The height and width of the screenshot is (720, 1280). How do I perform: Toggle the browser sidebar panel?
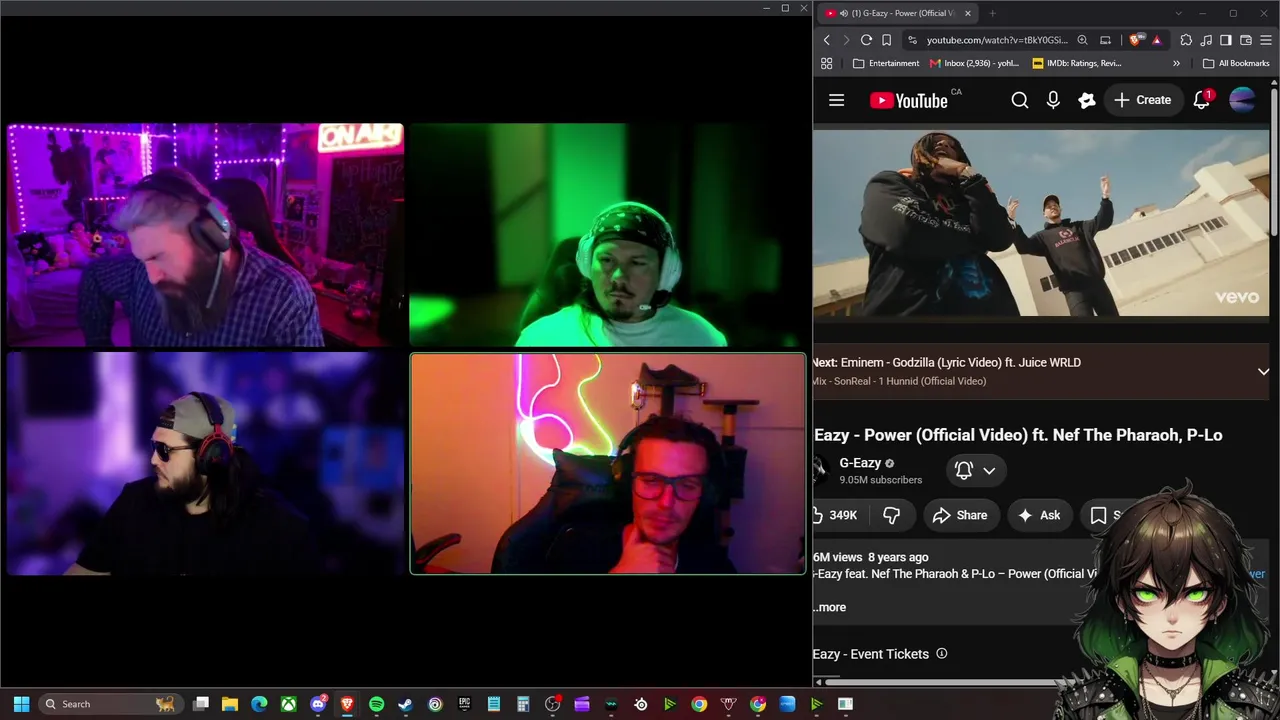pyautogui.click(x=1226, y=40)
